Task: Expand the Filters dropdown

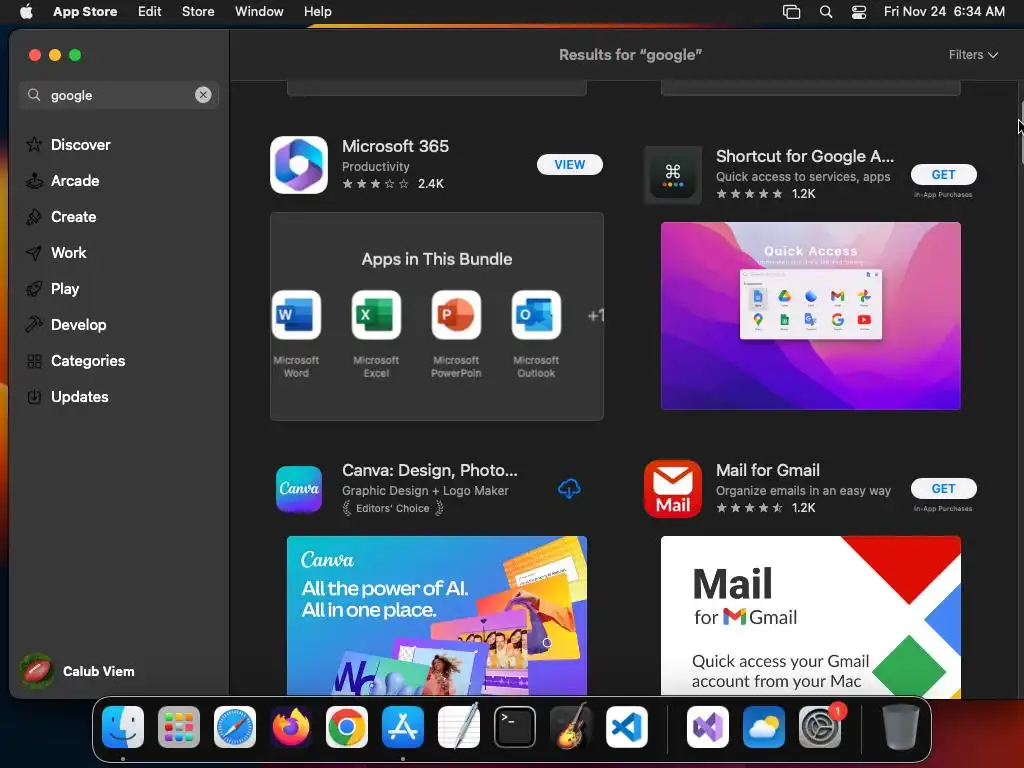Action: point(973,55)
